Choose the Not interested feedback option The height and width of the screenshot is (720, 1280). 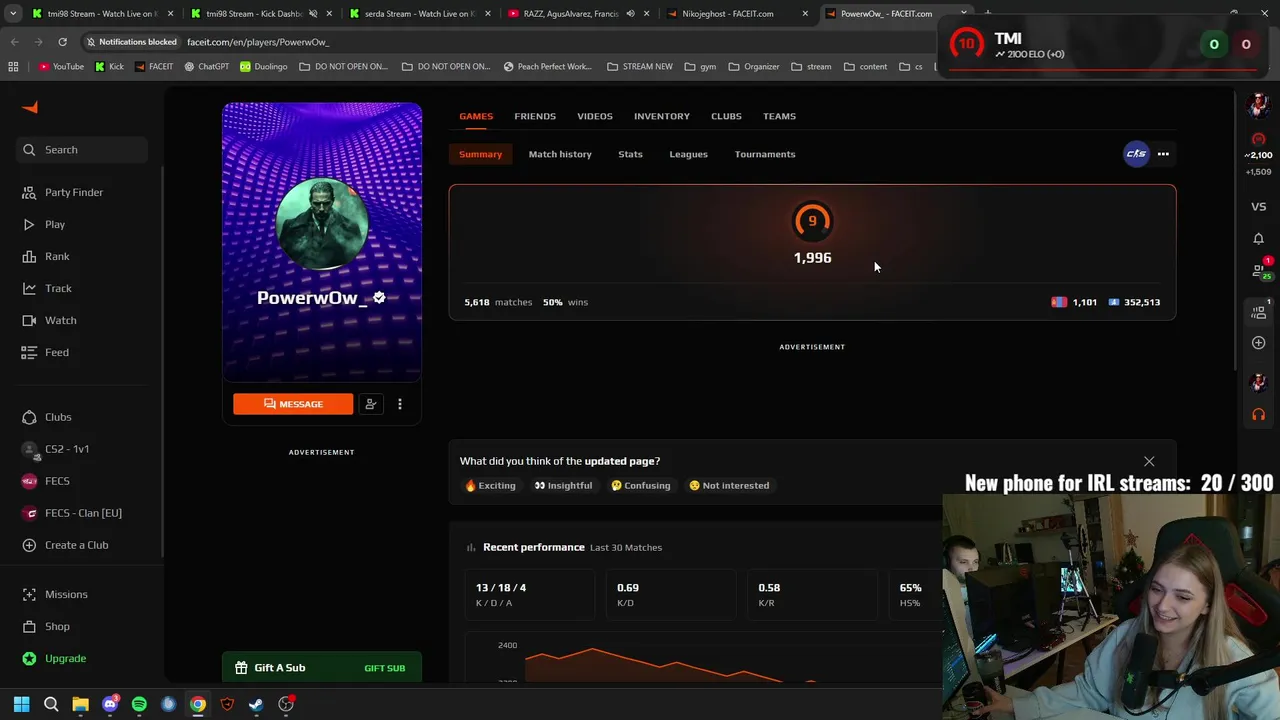[x=729, y=486]
